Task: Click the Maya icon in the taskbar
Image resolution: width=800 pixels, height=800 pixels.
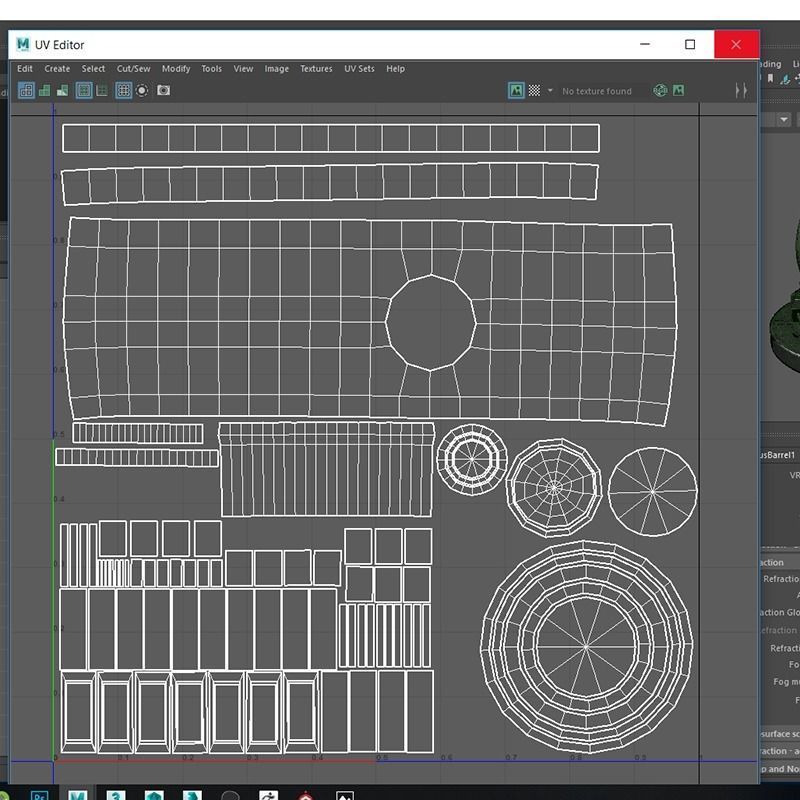Action: click(78, 795)
